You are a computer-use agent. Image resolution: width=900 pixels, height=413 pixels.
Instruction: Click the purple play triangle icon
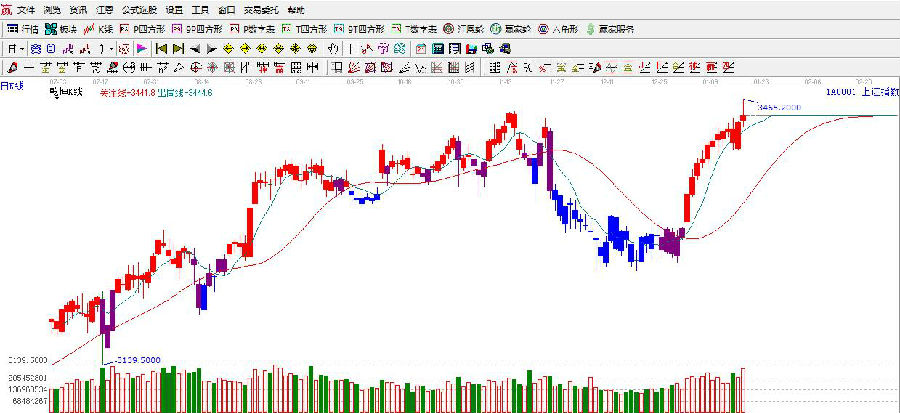pos(141,47)
